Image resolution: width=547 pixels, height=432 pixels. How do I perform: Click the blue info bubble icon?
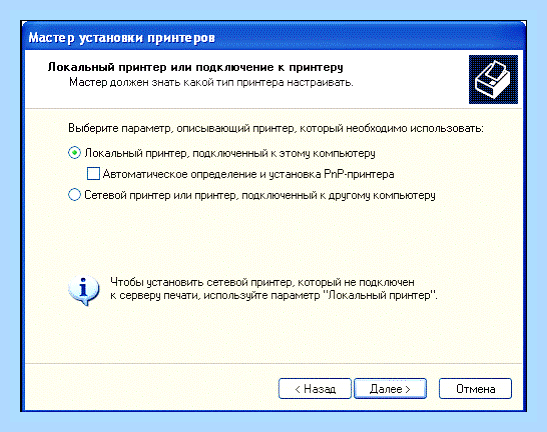coord(83,290)
